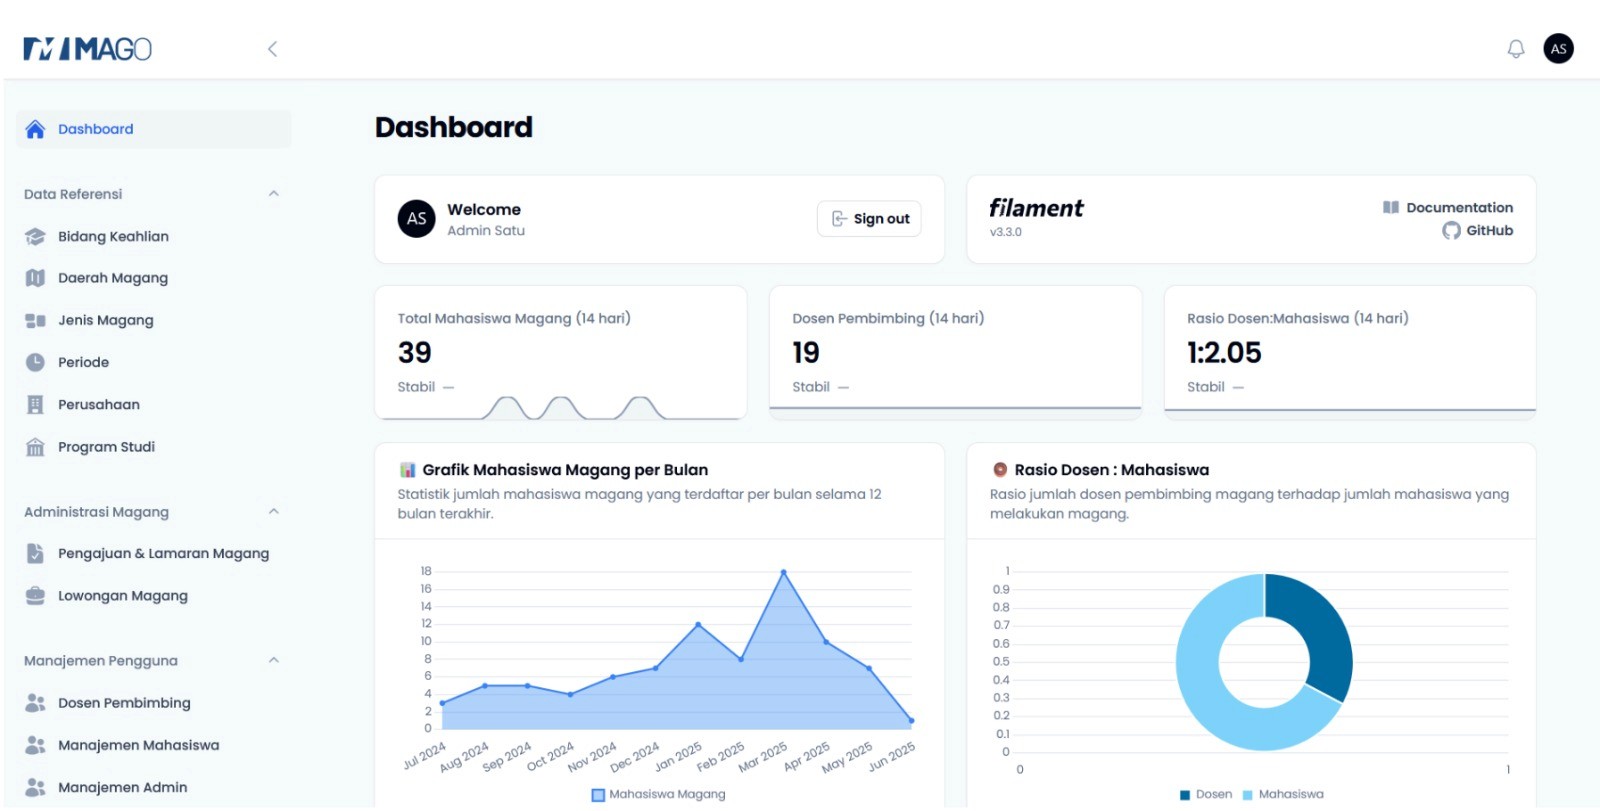
Task: Click the Dashboard page heading
Action: point(454,127)
